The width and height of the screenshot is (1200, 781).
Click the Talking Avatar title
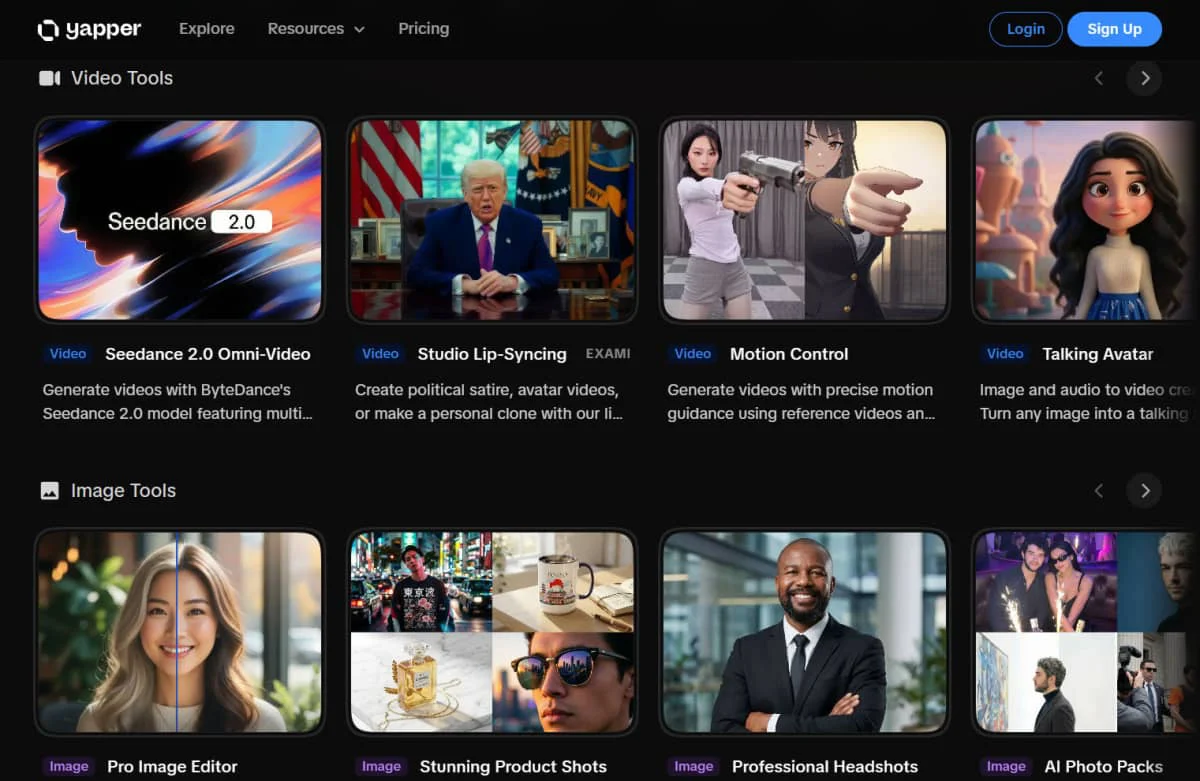(1098, 354)
